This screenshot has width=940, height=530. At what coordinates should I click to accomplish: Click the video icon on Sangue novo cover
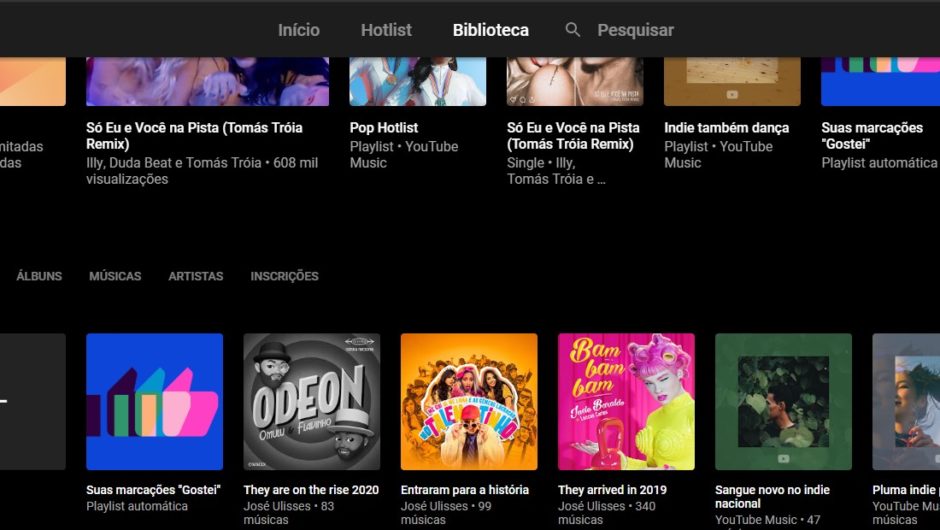pos(784,459)
